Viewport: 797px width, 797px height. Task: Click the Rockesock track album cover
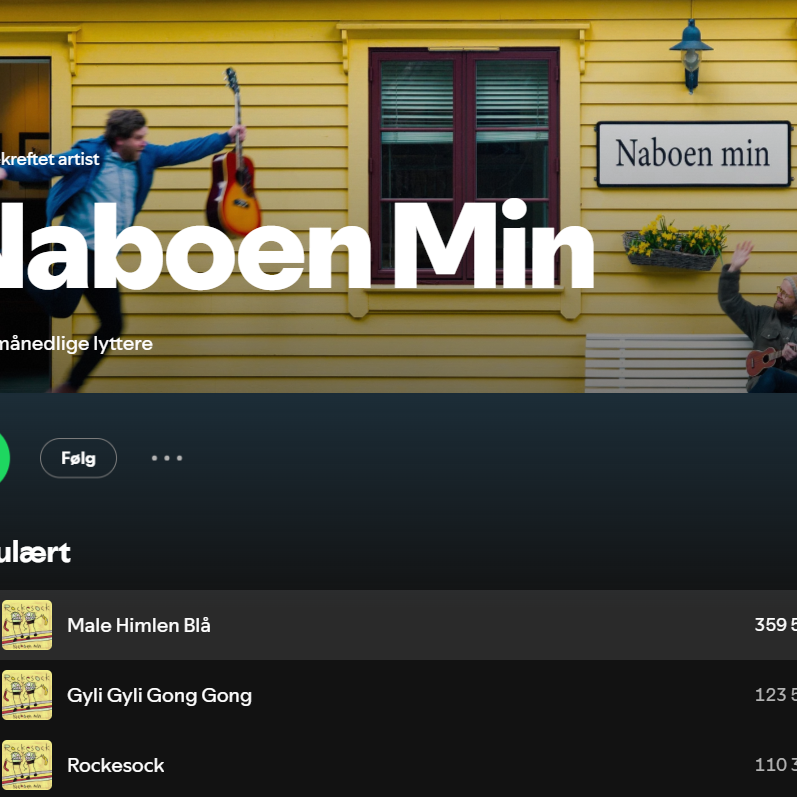[27, 765]
